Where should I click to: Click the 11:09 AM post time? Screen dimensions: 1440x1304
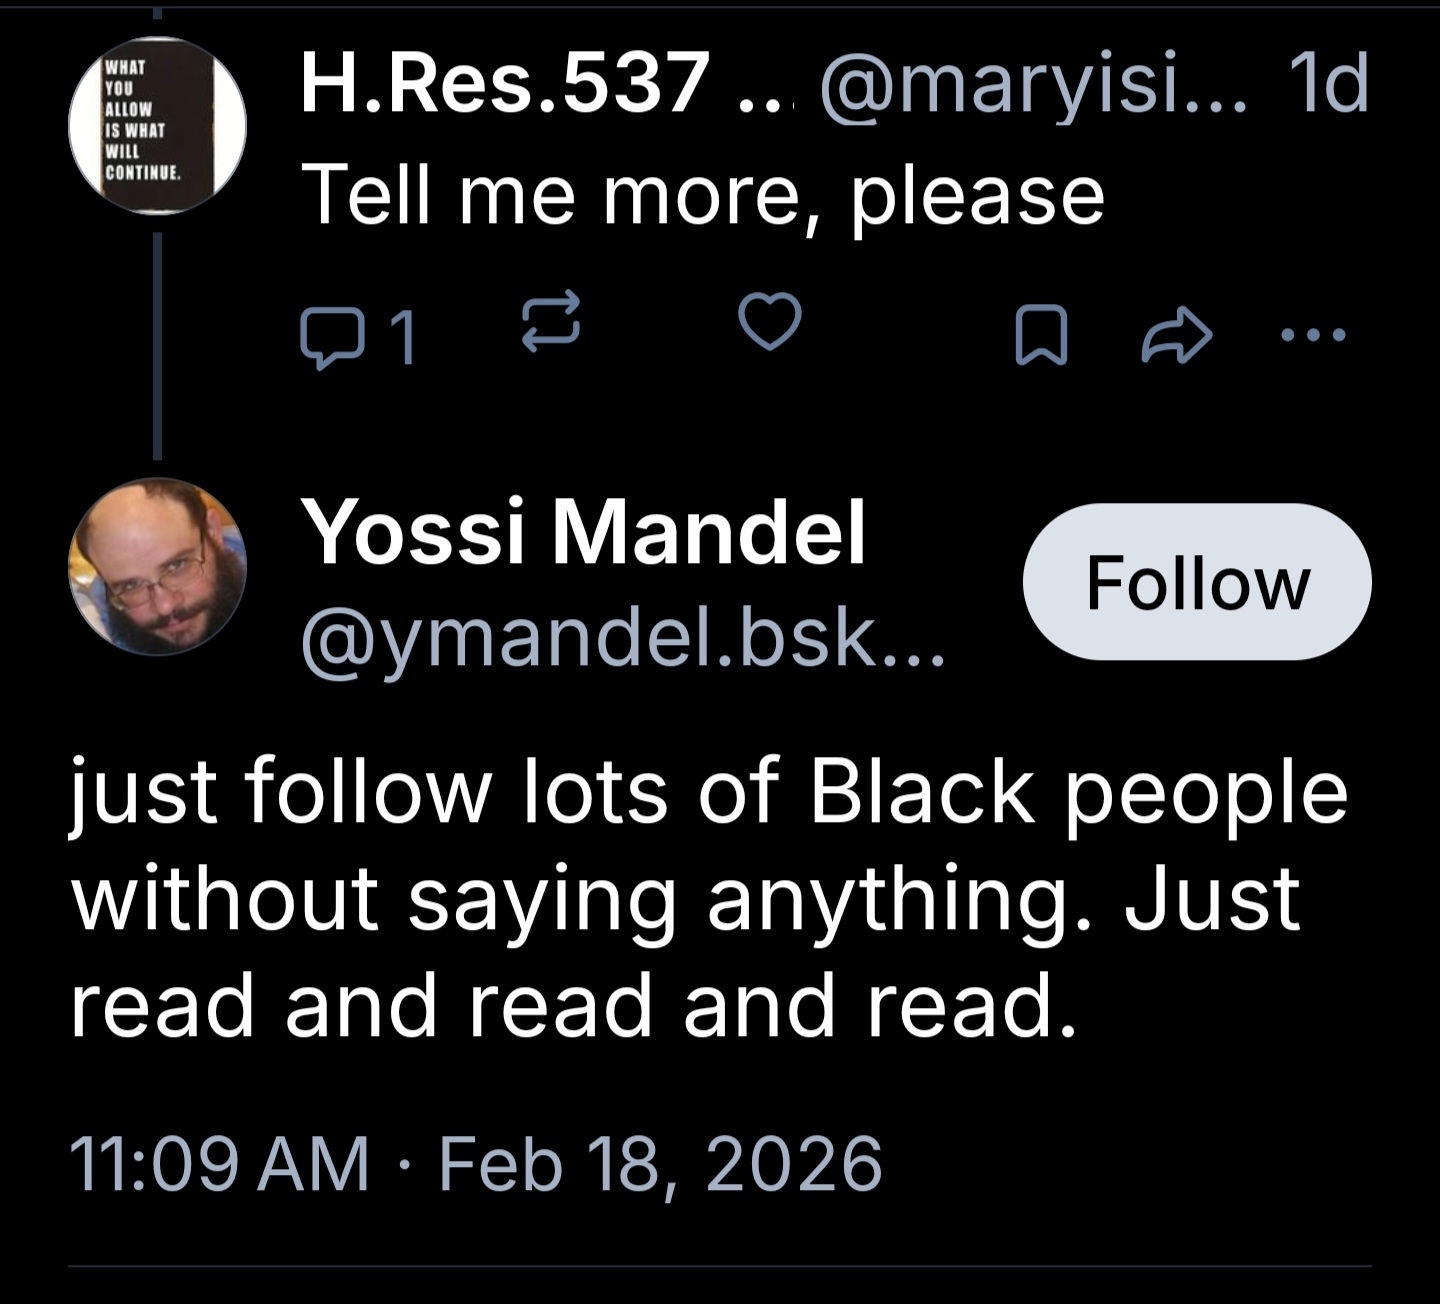[219, 1164]
